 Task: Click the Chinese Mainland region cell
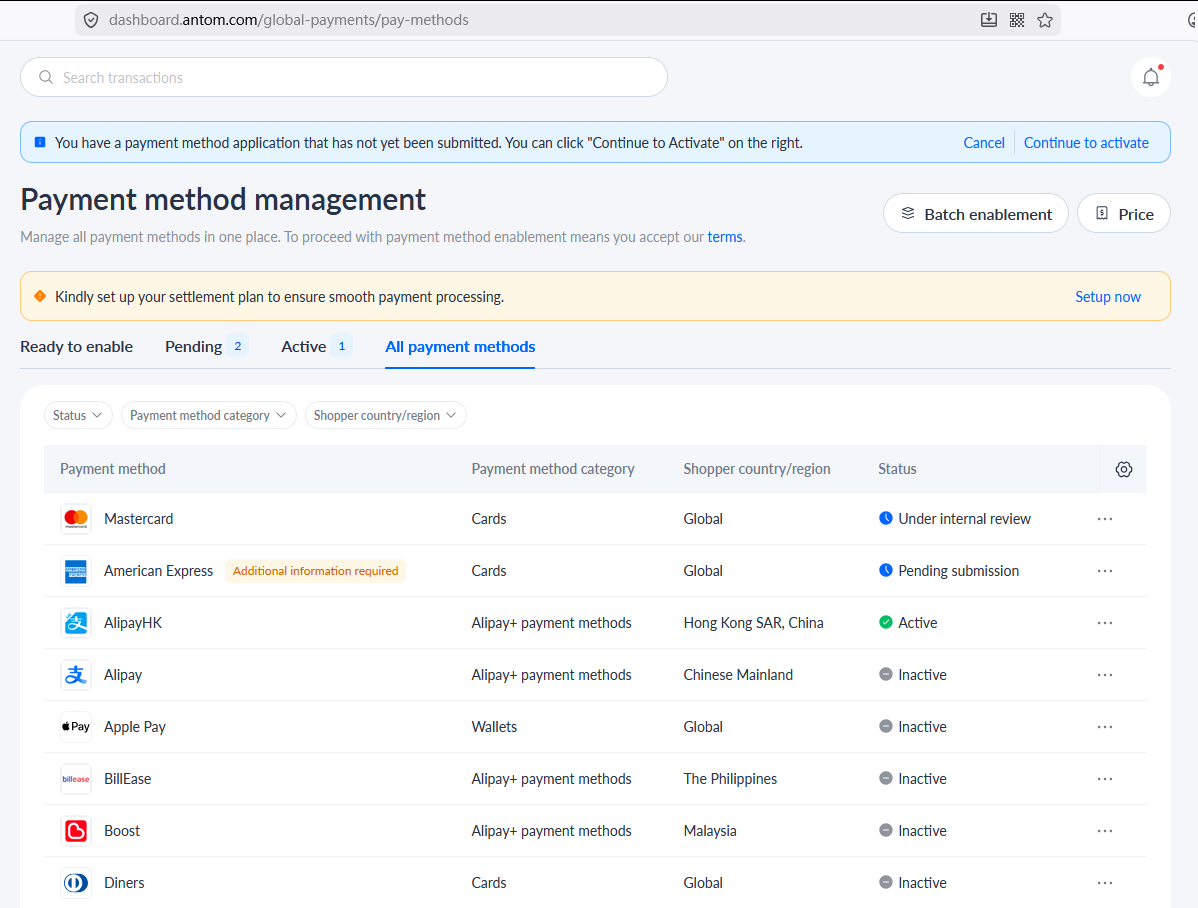click(x=738, y=675)
